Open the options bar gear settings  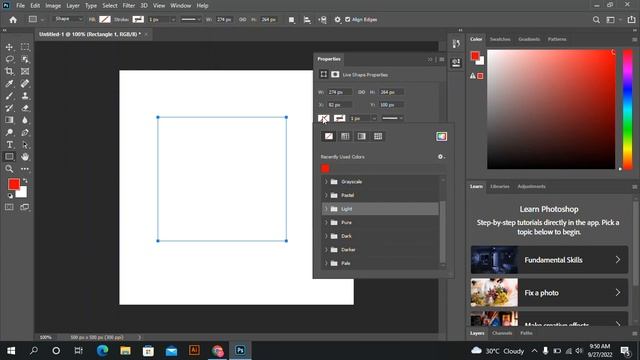point(337,20)
